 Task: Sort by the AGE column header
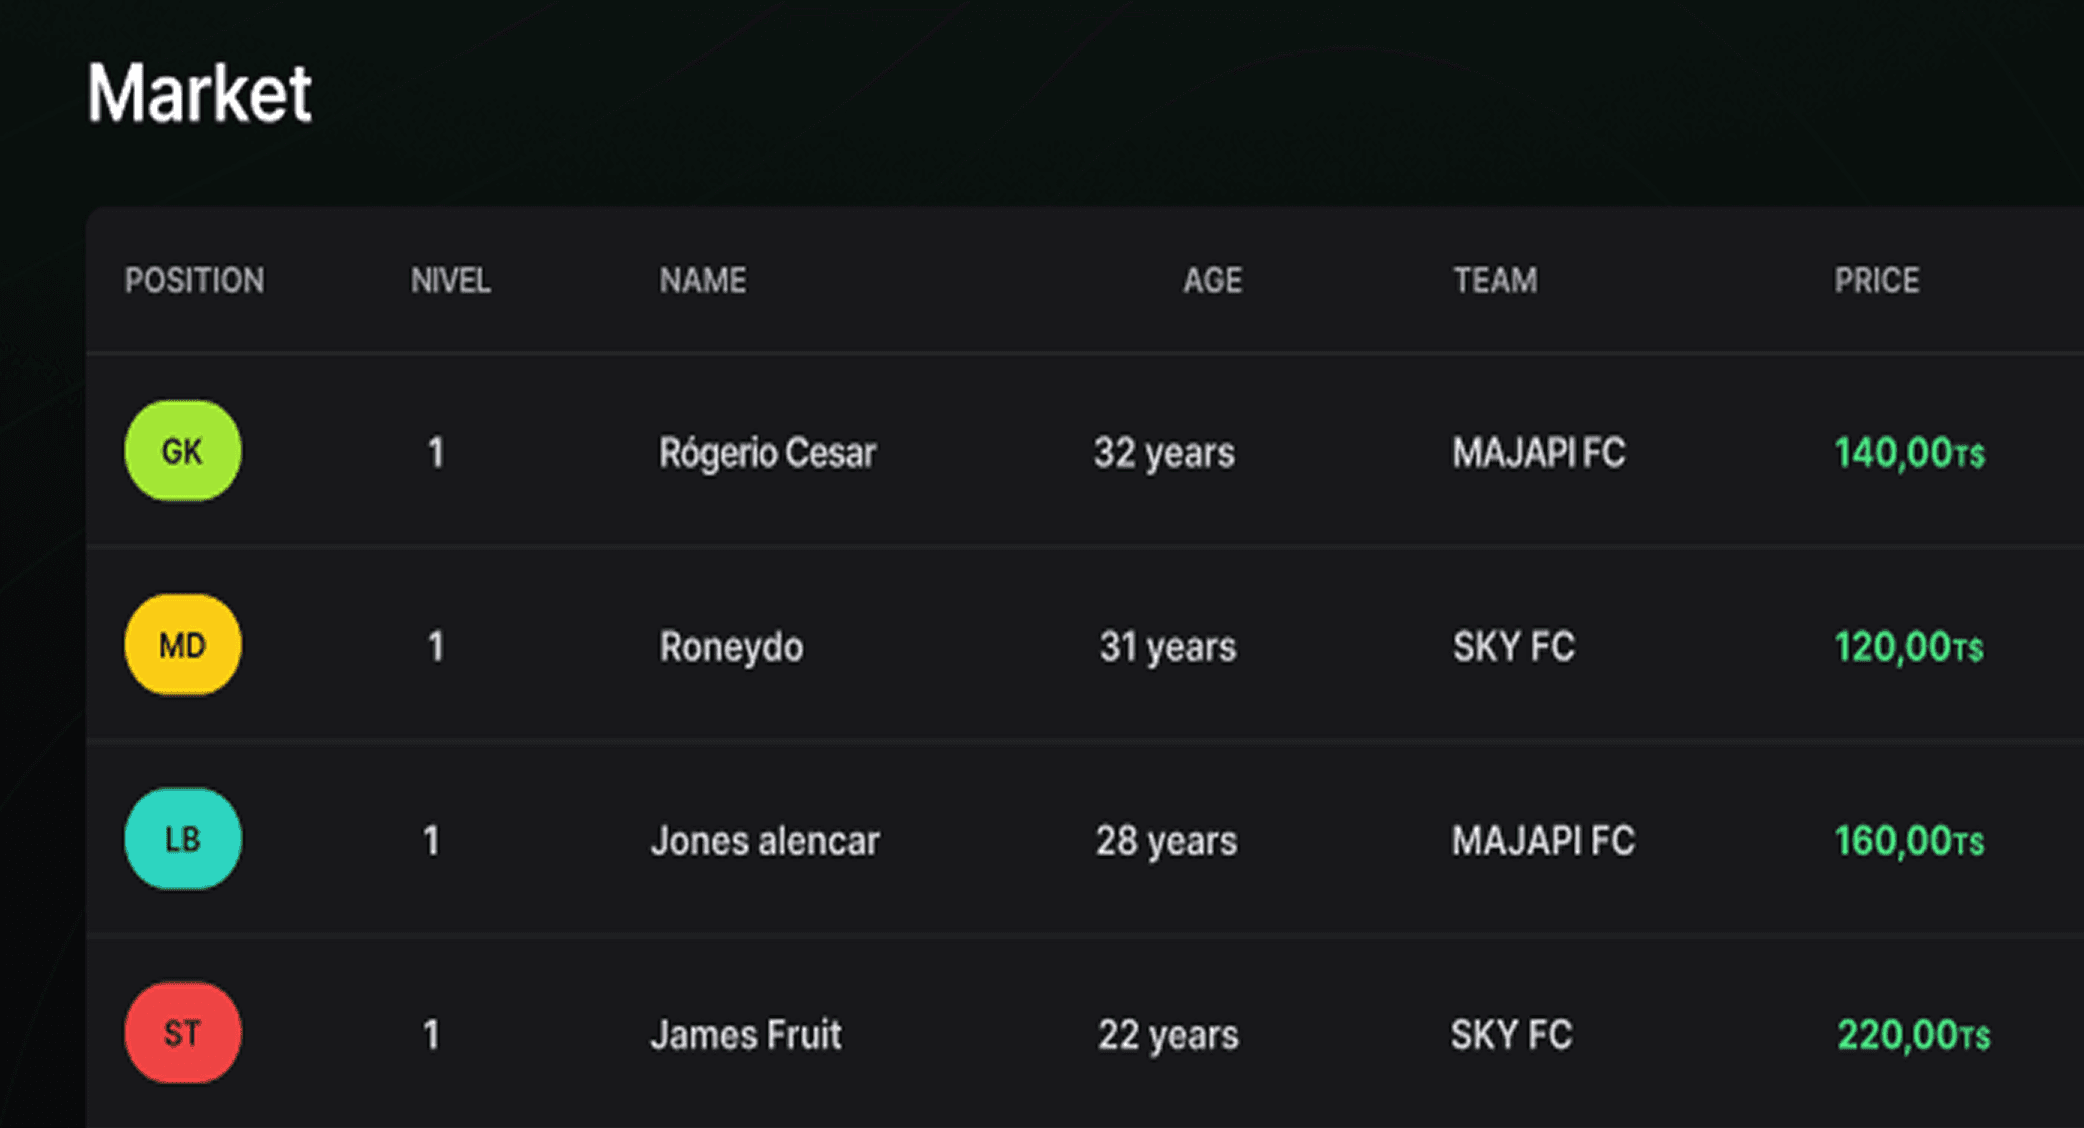pyautogui.click(x=1212, y=280)
